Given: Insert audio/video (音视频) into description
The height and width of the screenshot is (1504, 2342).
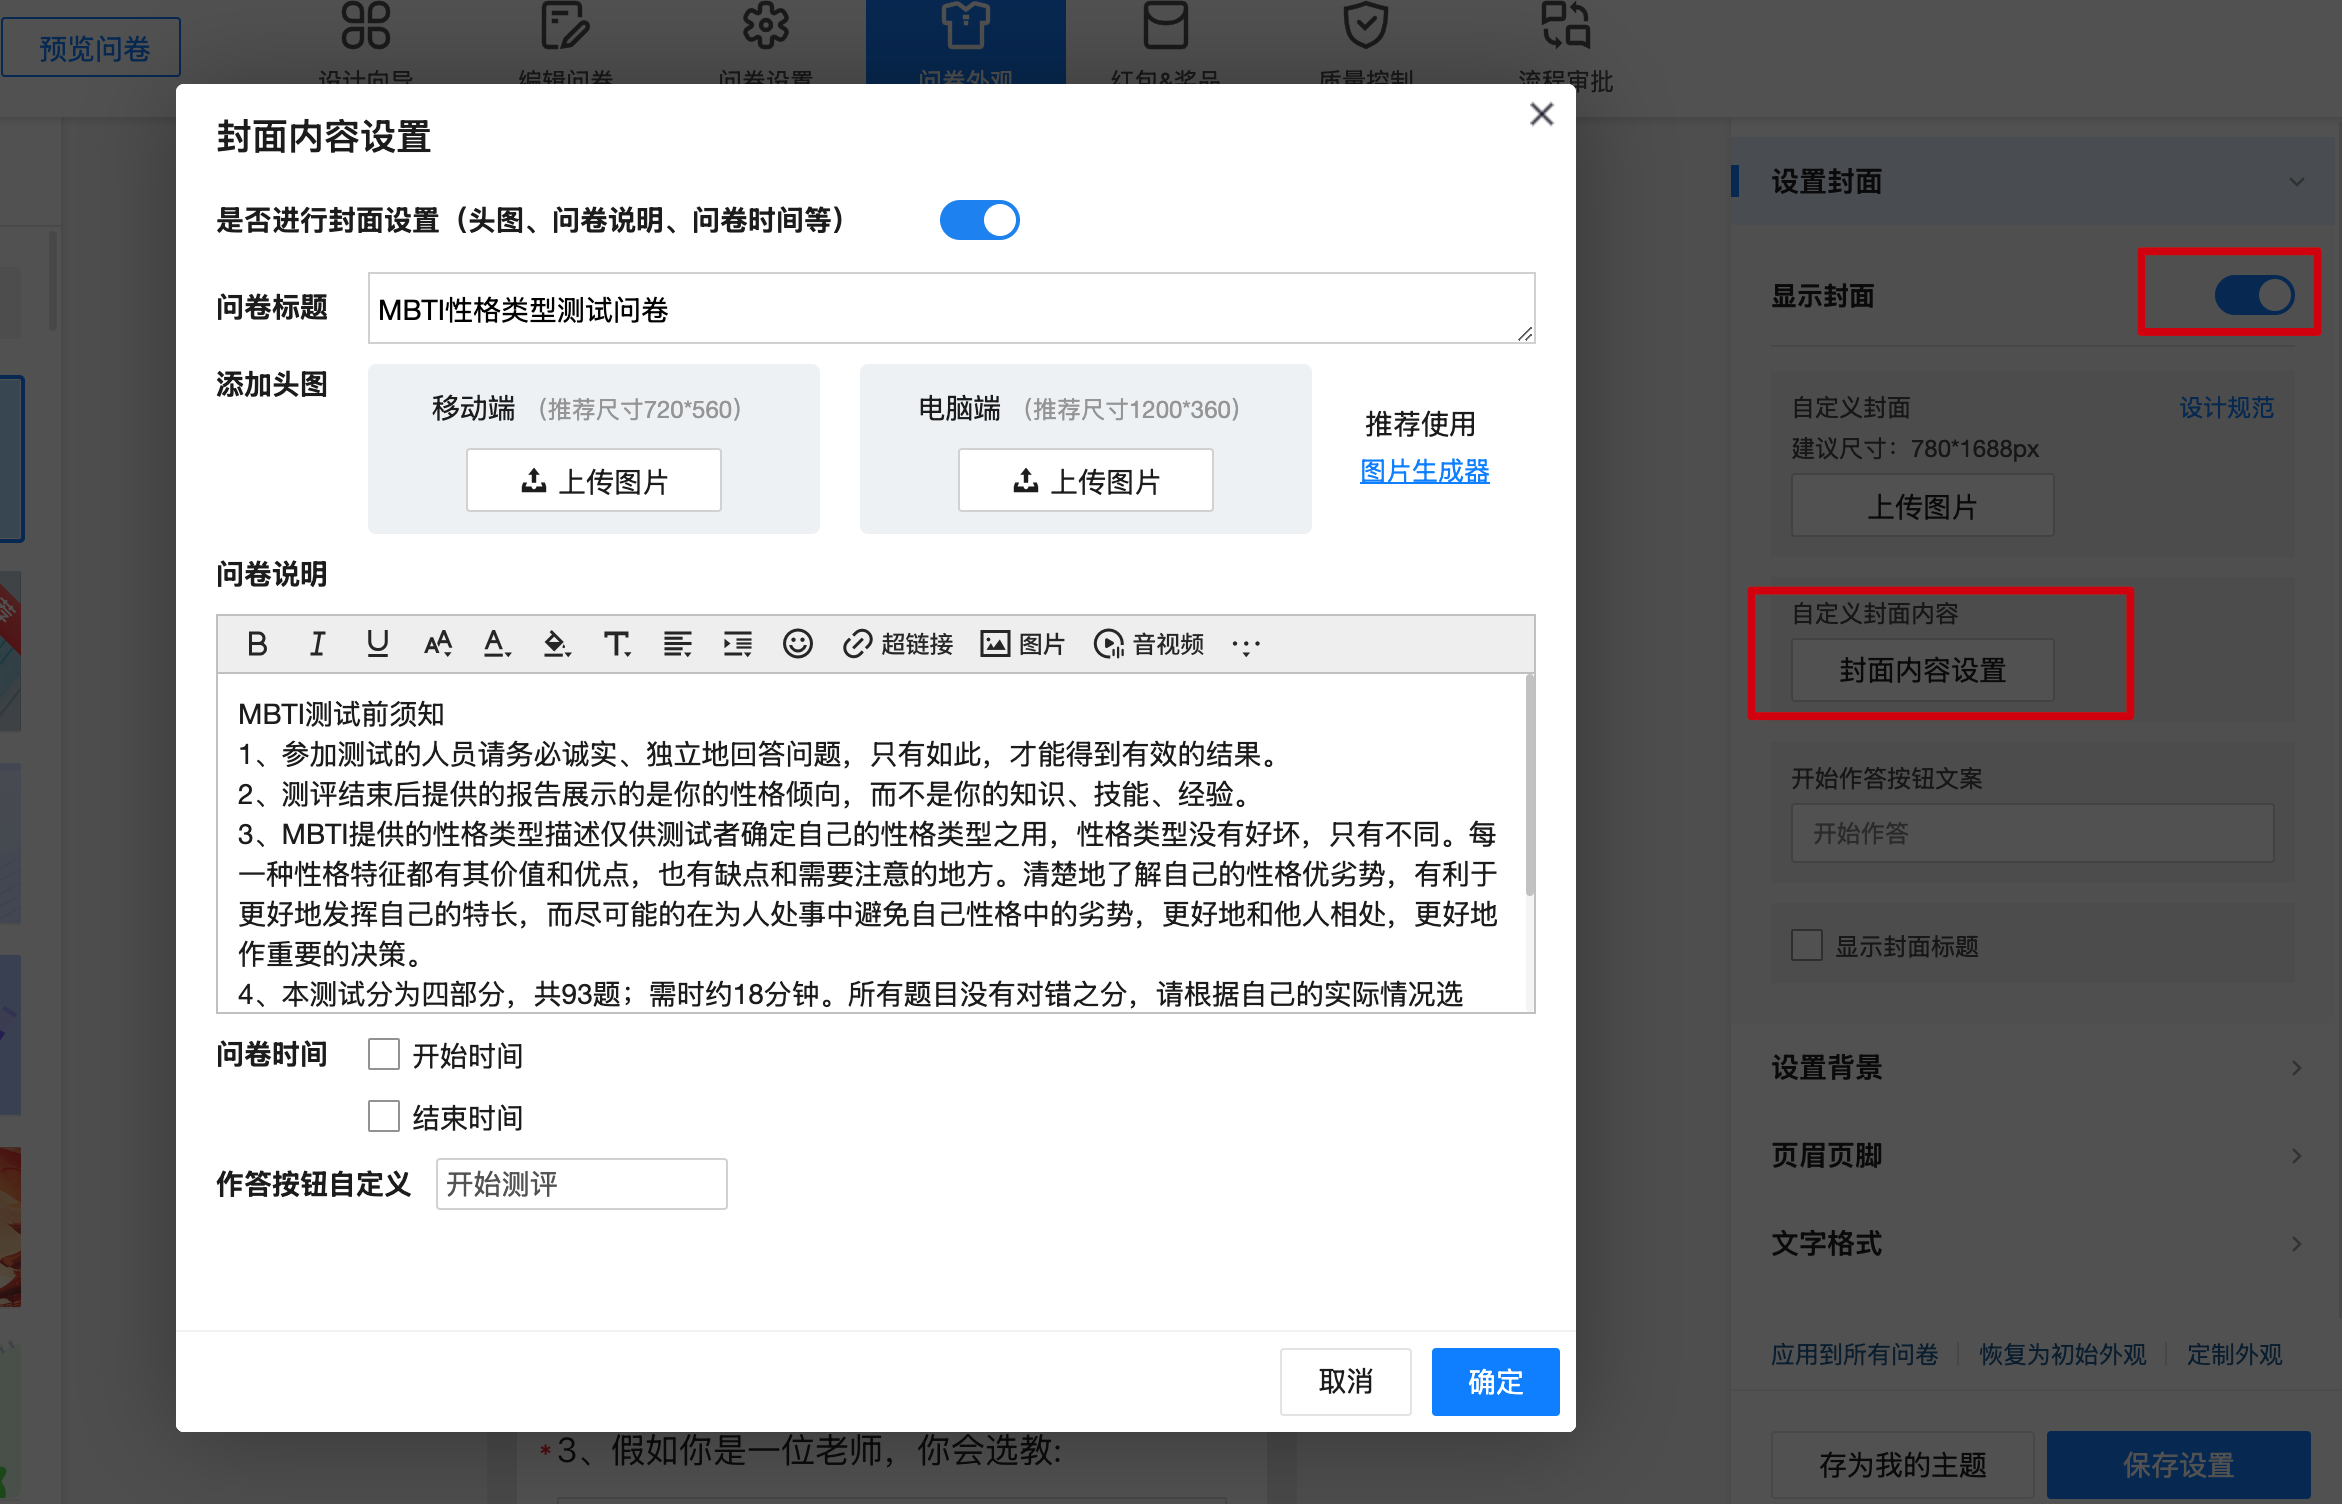Looking at the screenshot, I should [x=1148, y=644].
